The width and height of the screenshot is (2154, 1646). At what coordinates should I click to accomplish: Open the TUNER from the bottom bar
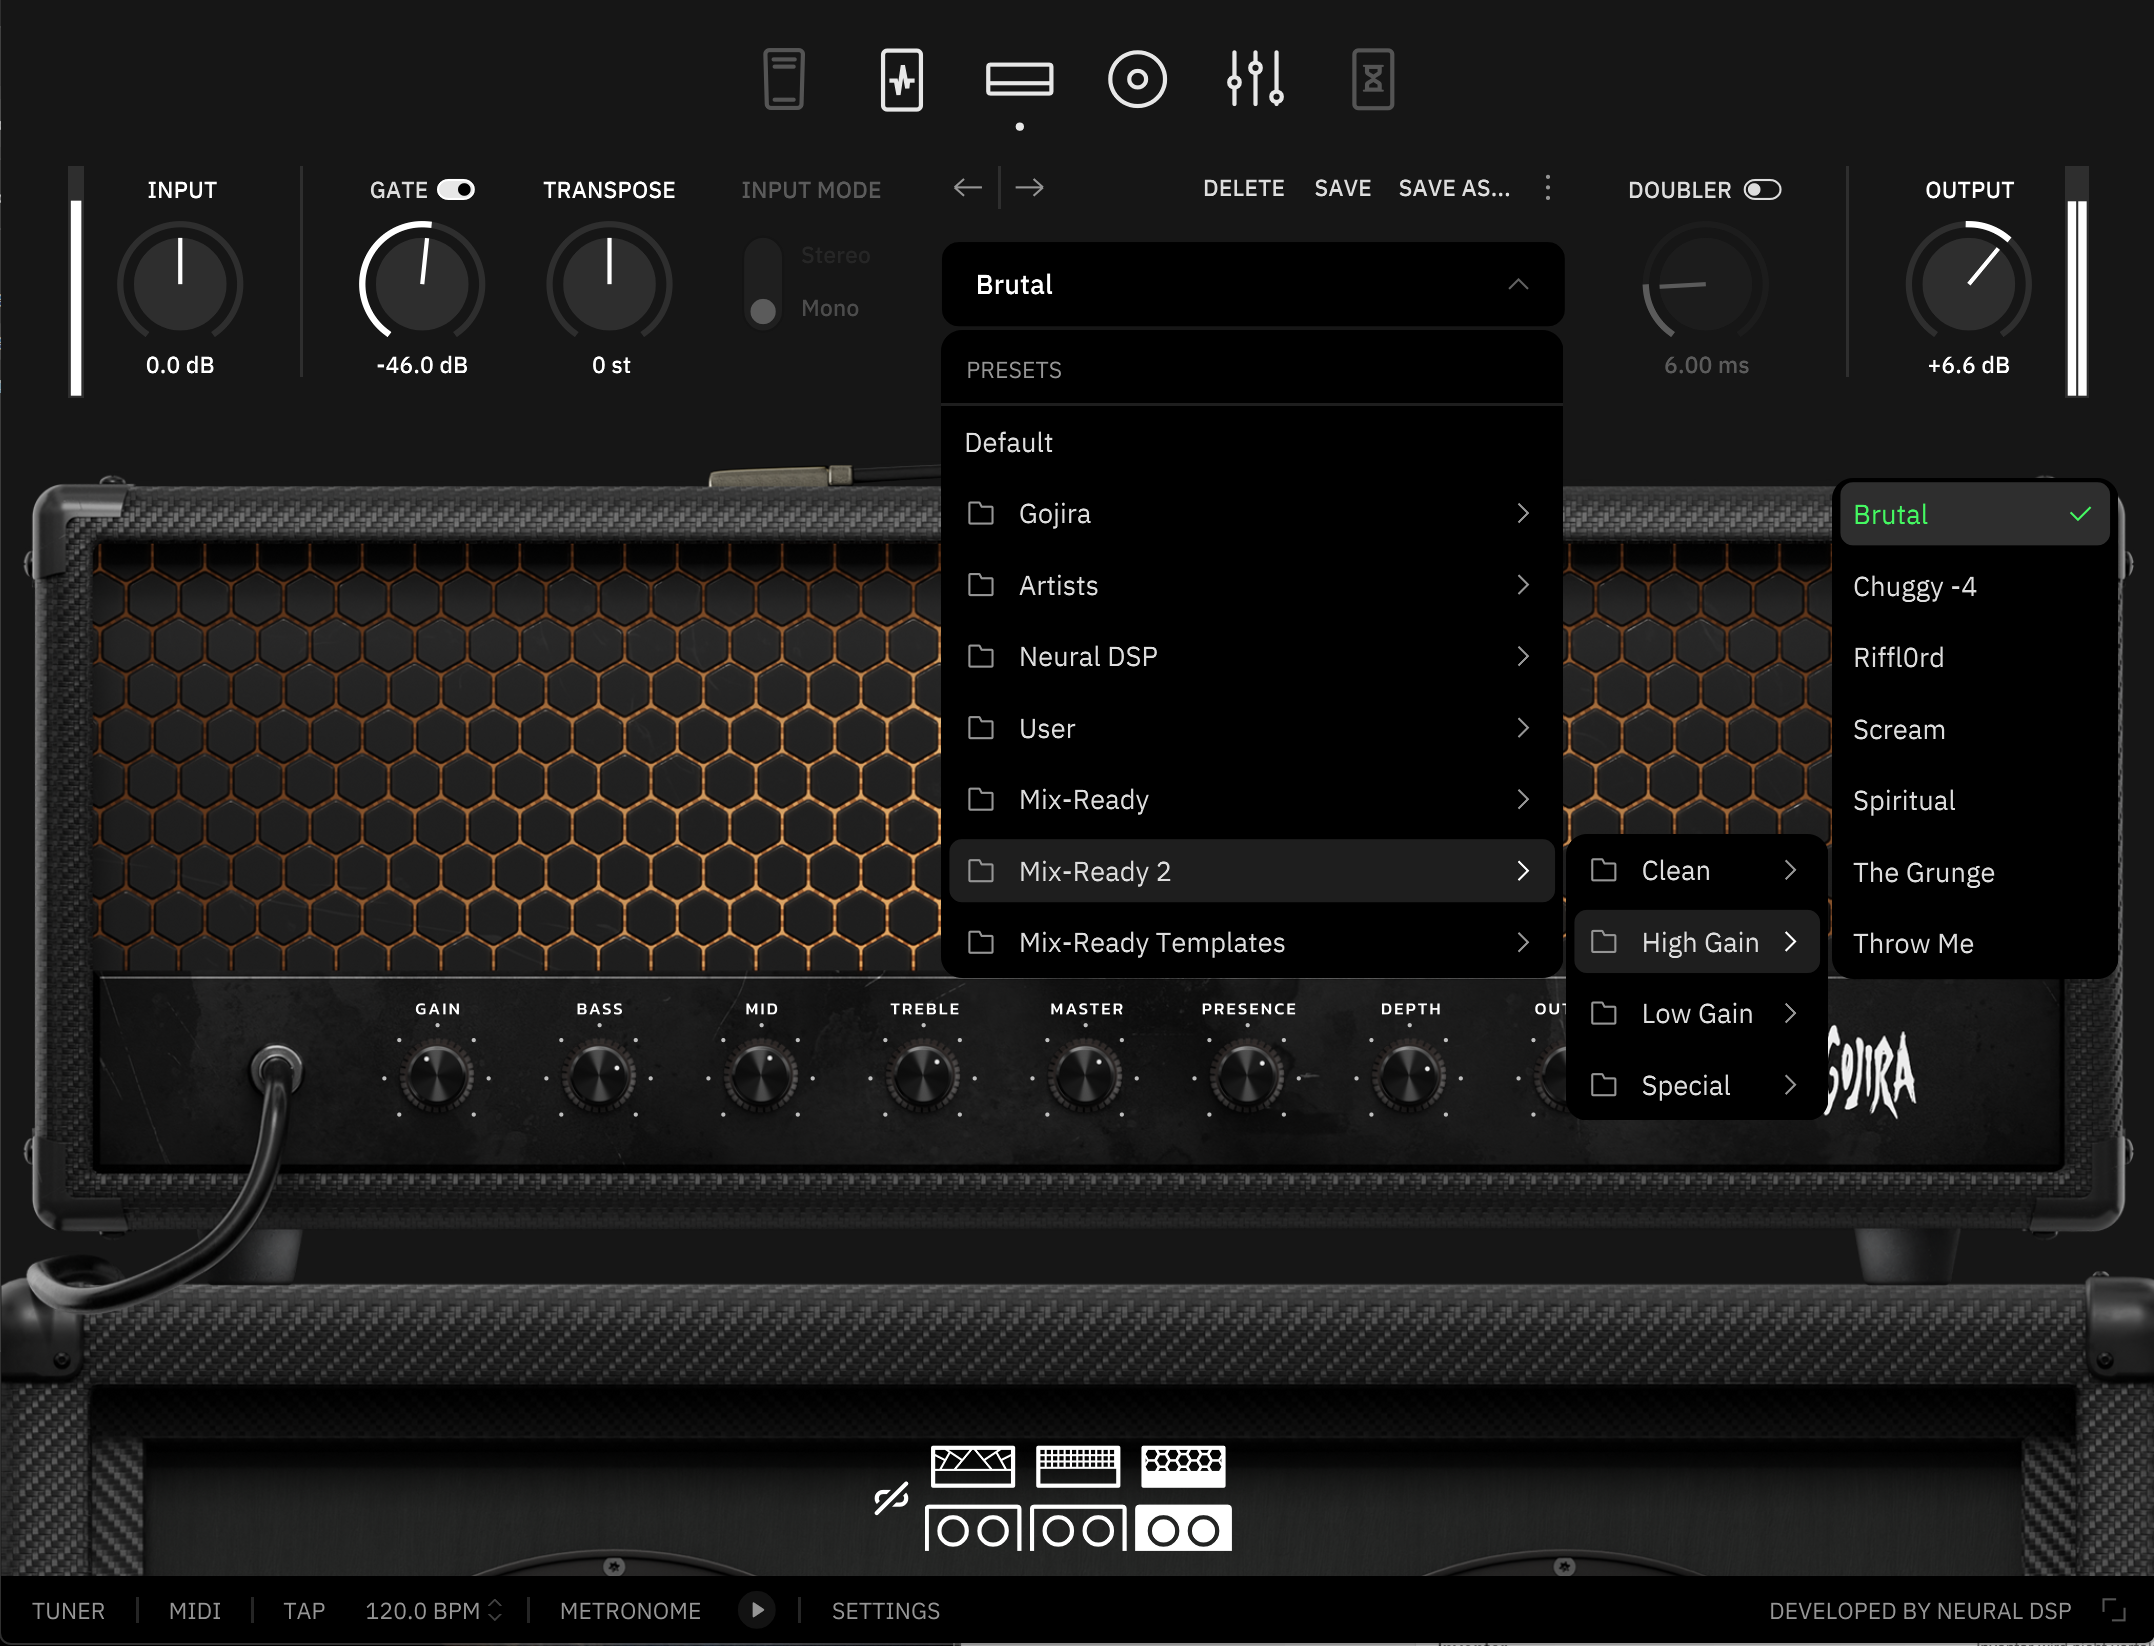pos(68,1610)
